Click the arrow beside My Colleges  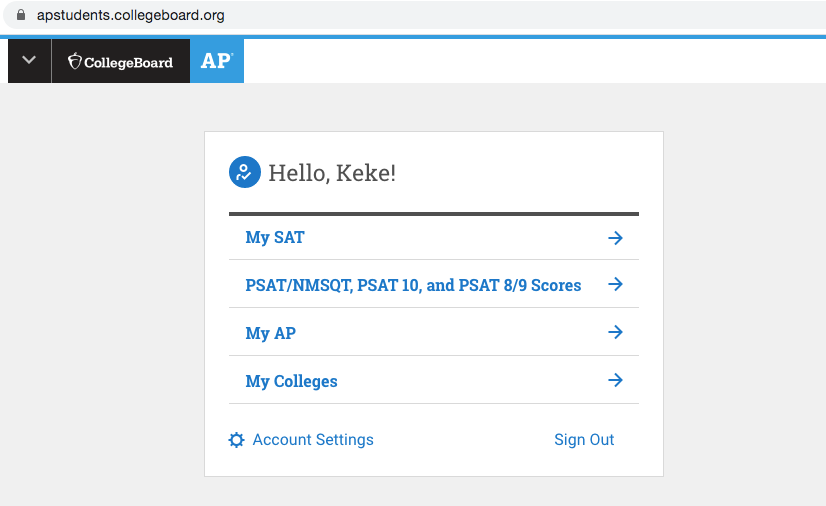coord(615,380)
